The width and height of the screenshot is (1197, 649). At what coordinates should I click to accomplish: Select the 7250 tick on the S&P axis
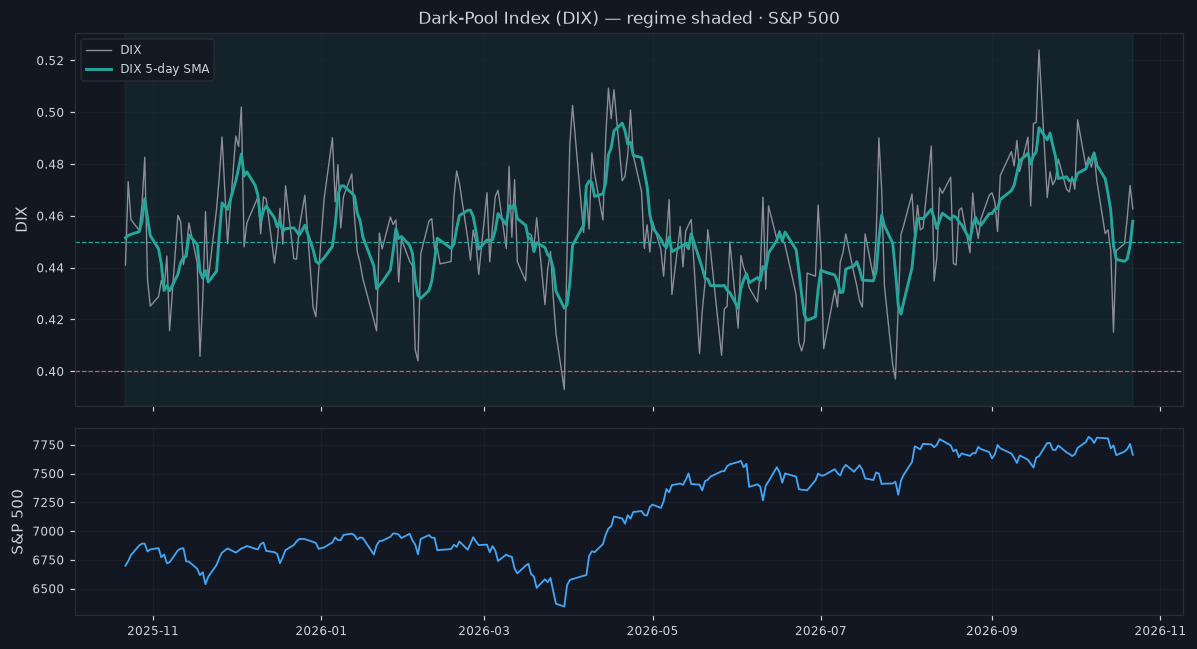click(x=50, y=503)
